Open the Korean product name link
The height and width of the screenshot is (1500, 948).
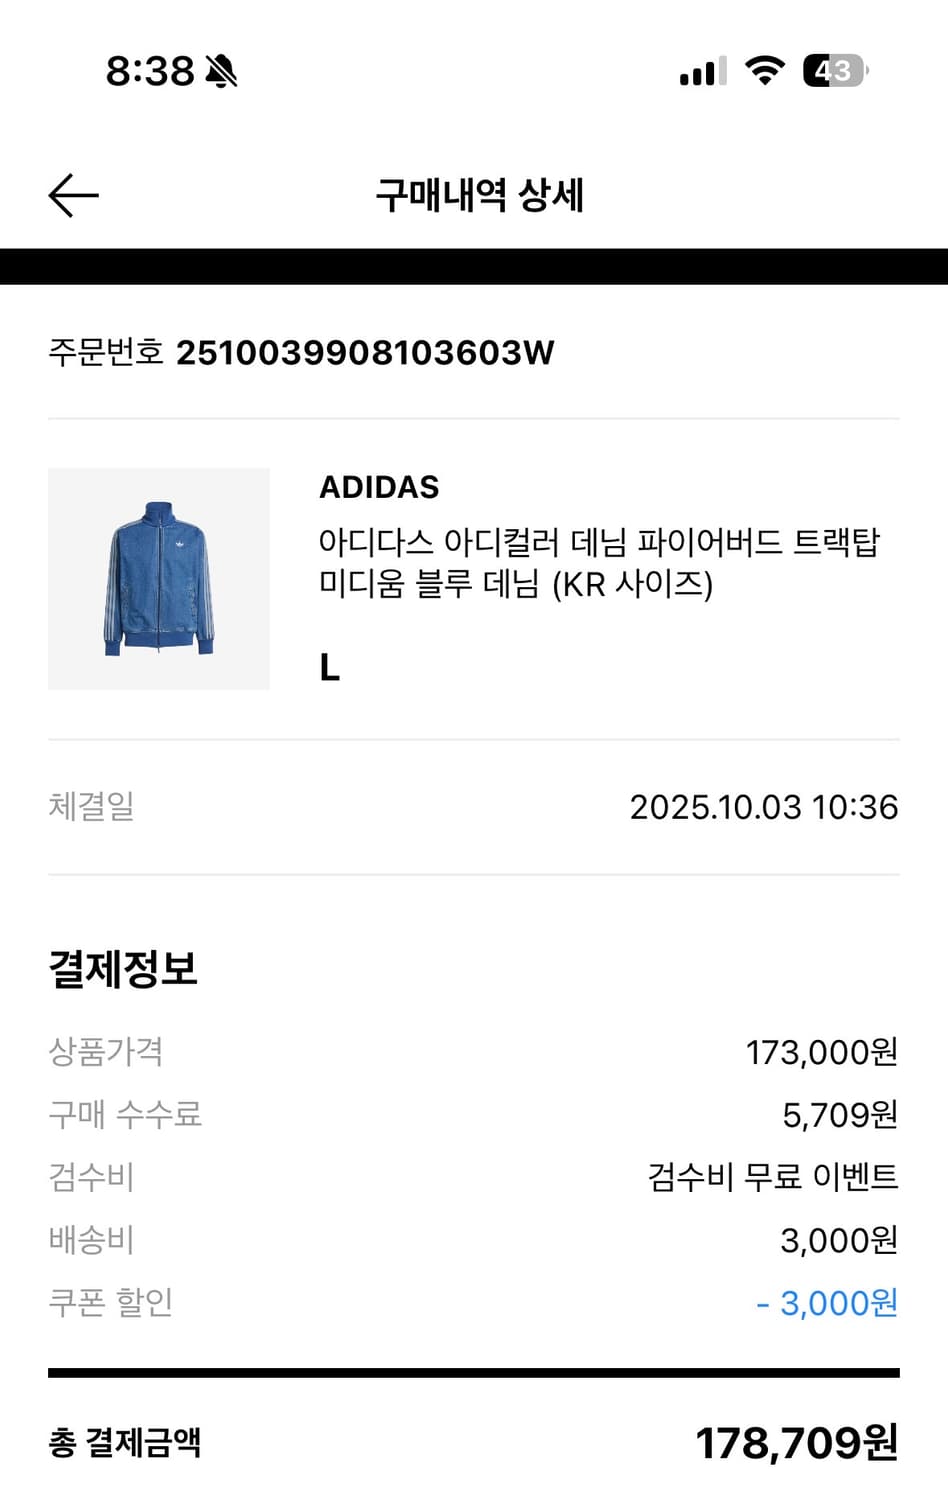[x=598, y=562]
